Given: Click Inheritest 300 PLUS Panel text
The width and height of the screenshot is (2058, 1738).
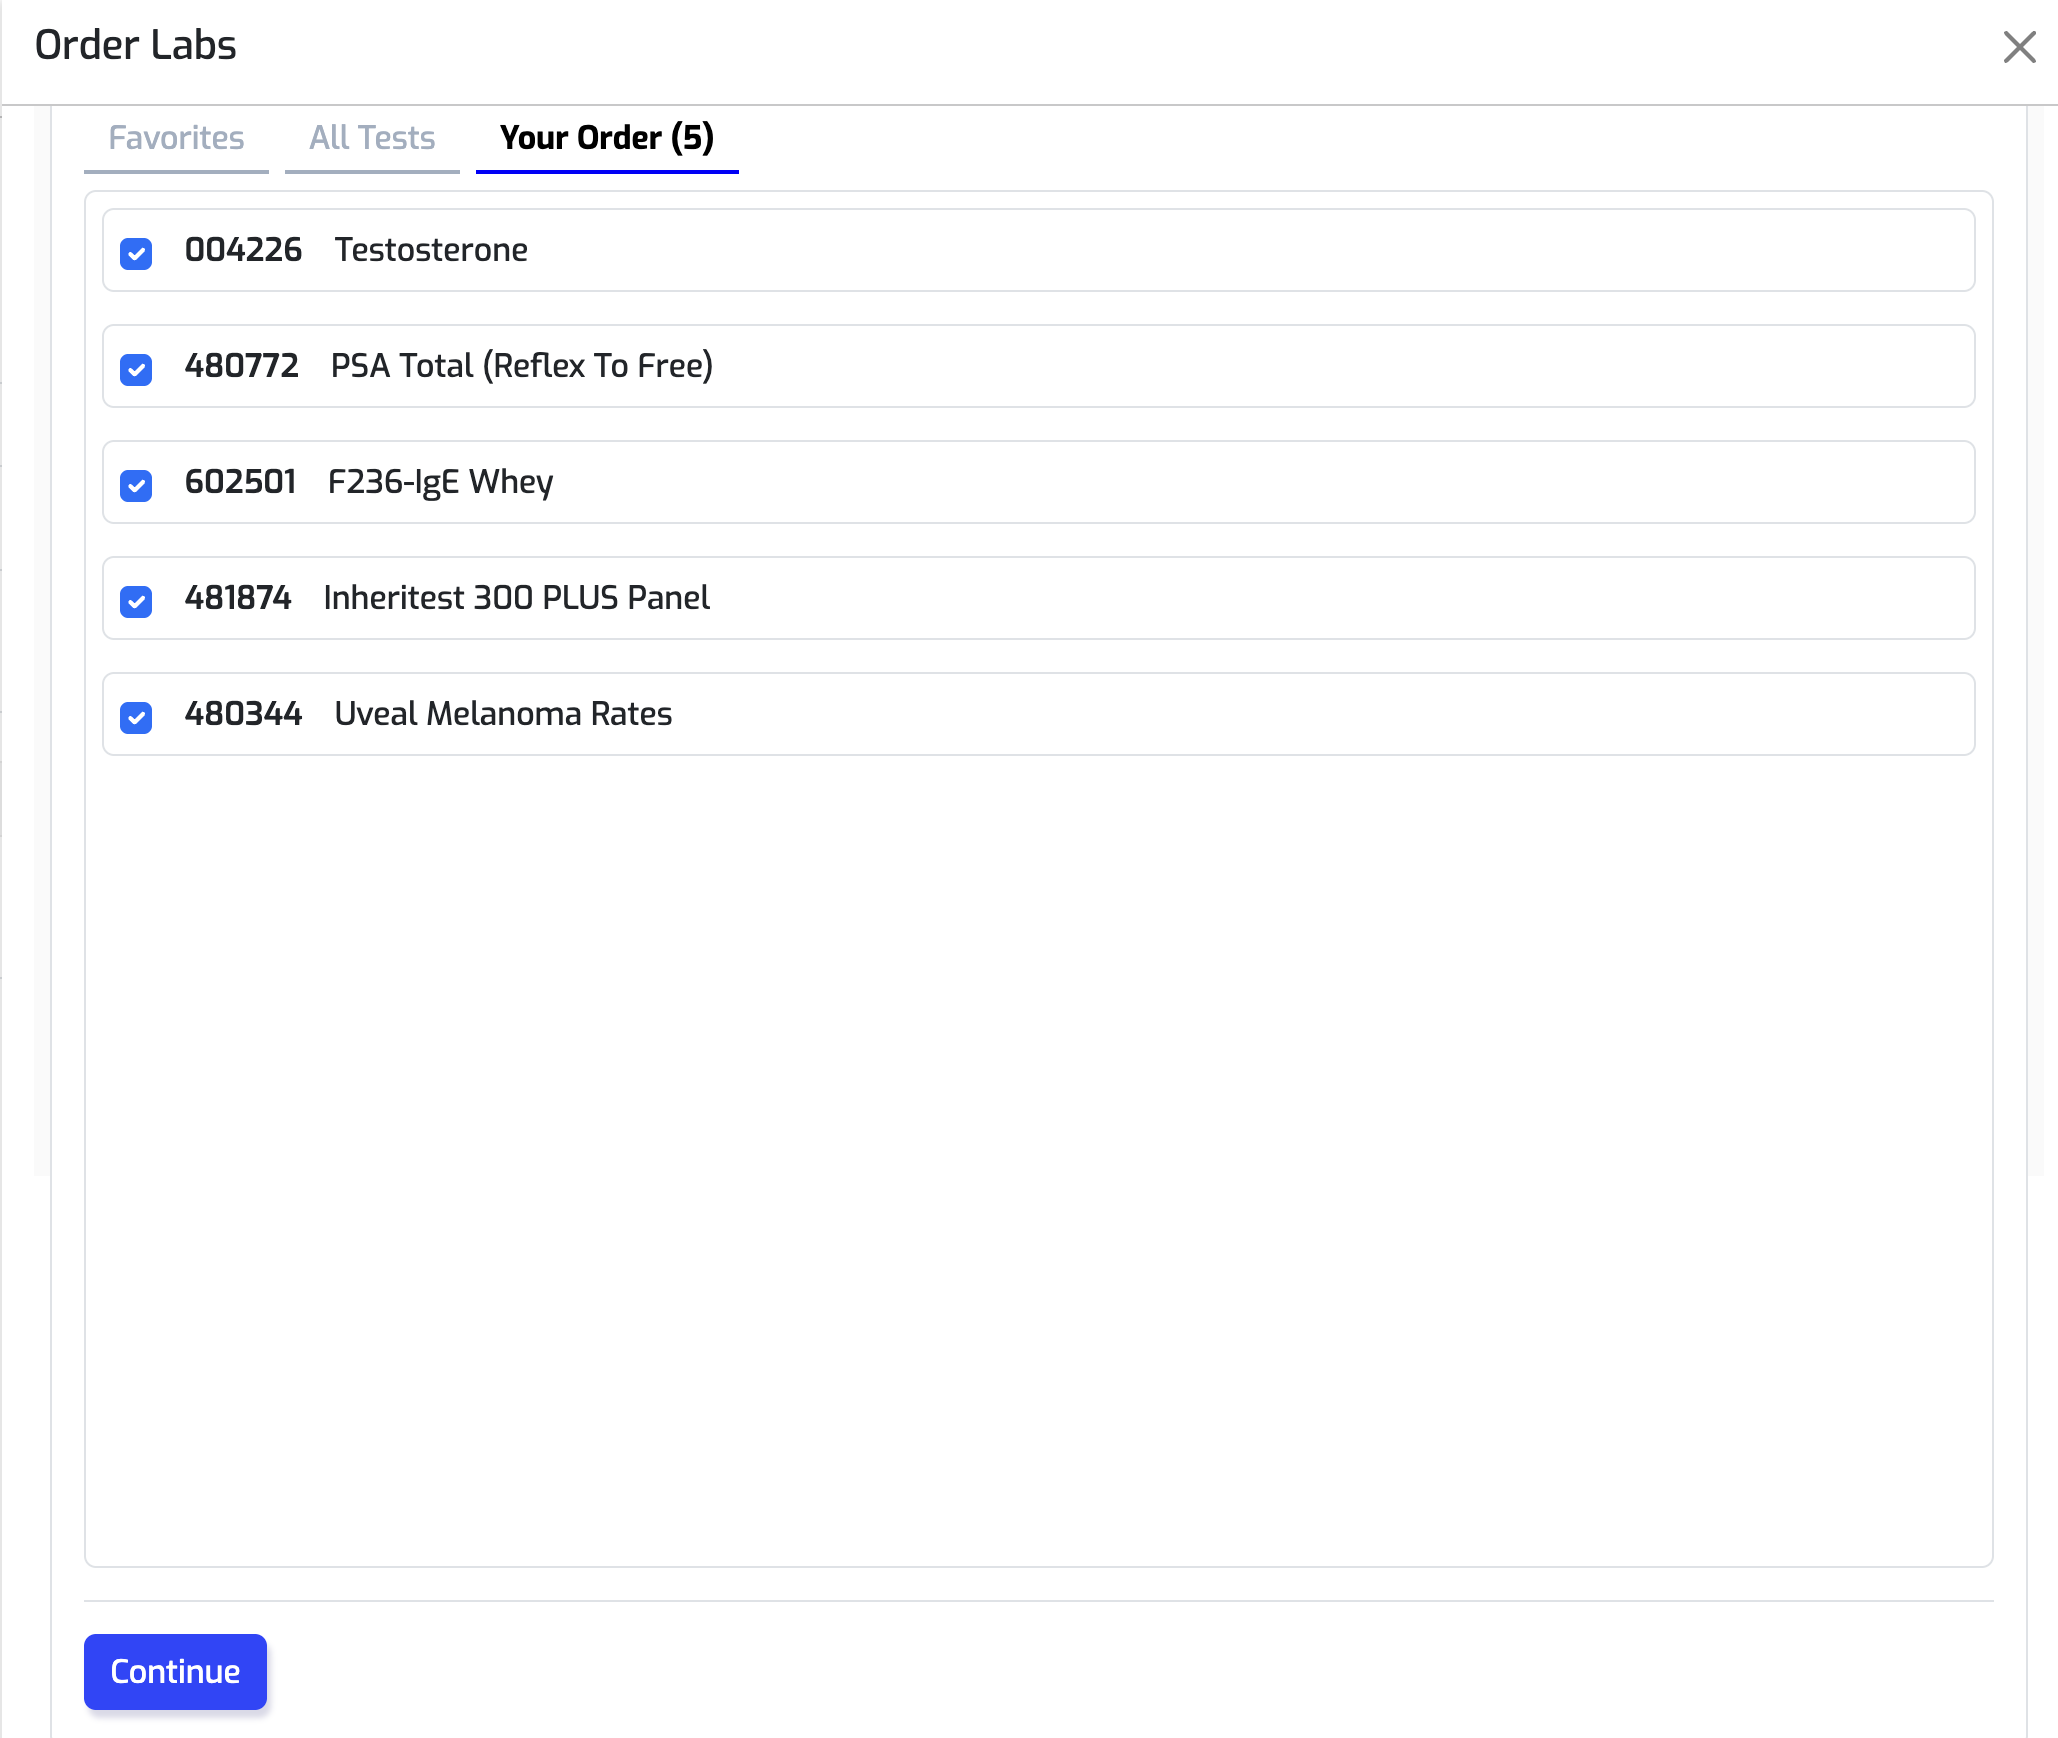Looking at the screenshot, I should (x=516, y=598).
